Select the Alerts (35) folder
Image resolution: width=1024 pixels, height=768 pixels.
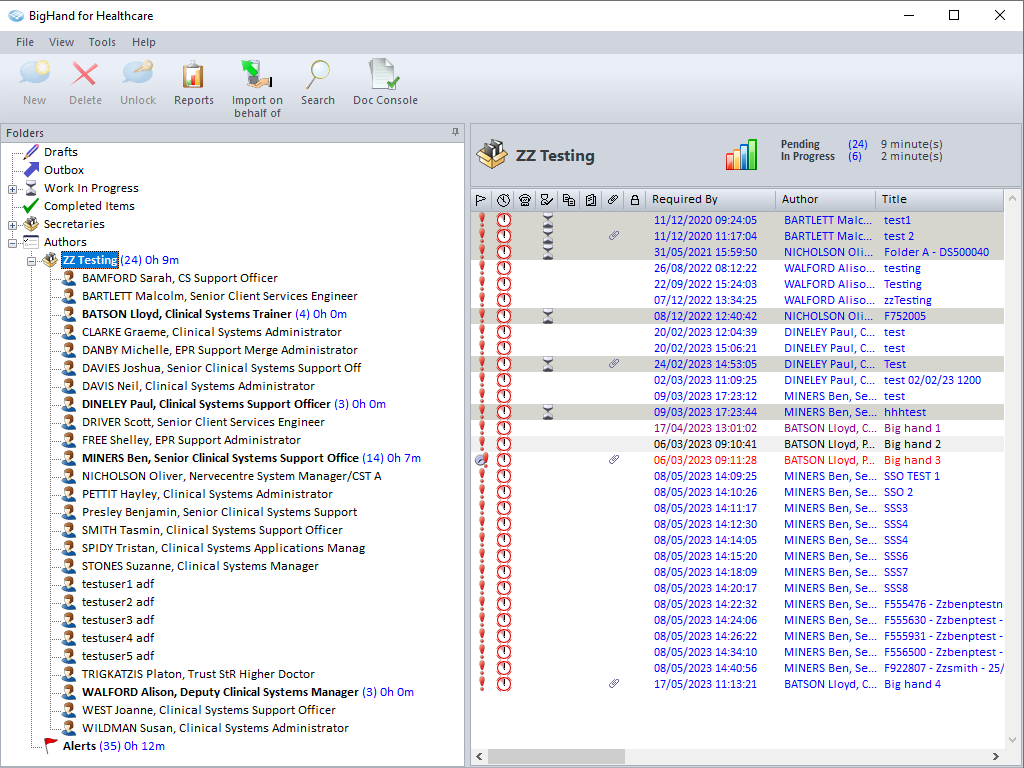point(113,746)
